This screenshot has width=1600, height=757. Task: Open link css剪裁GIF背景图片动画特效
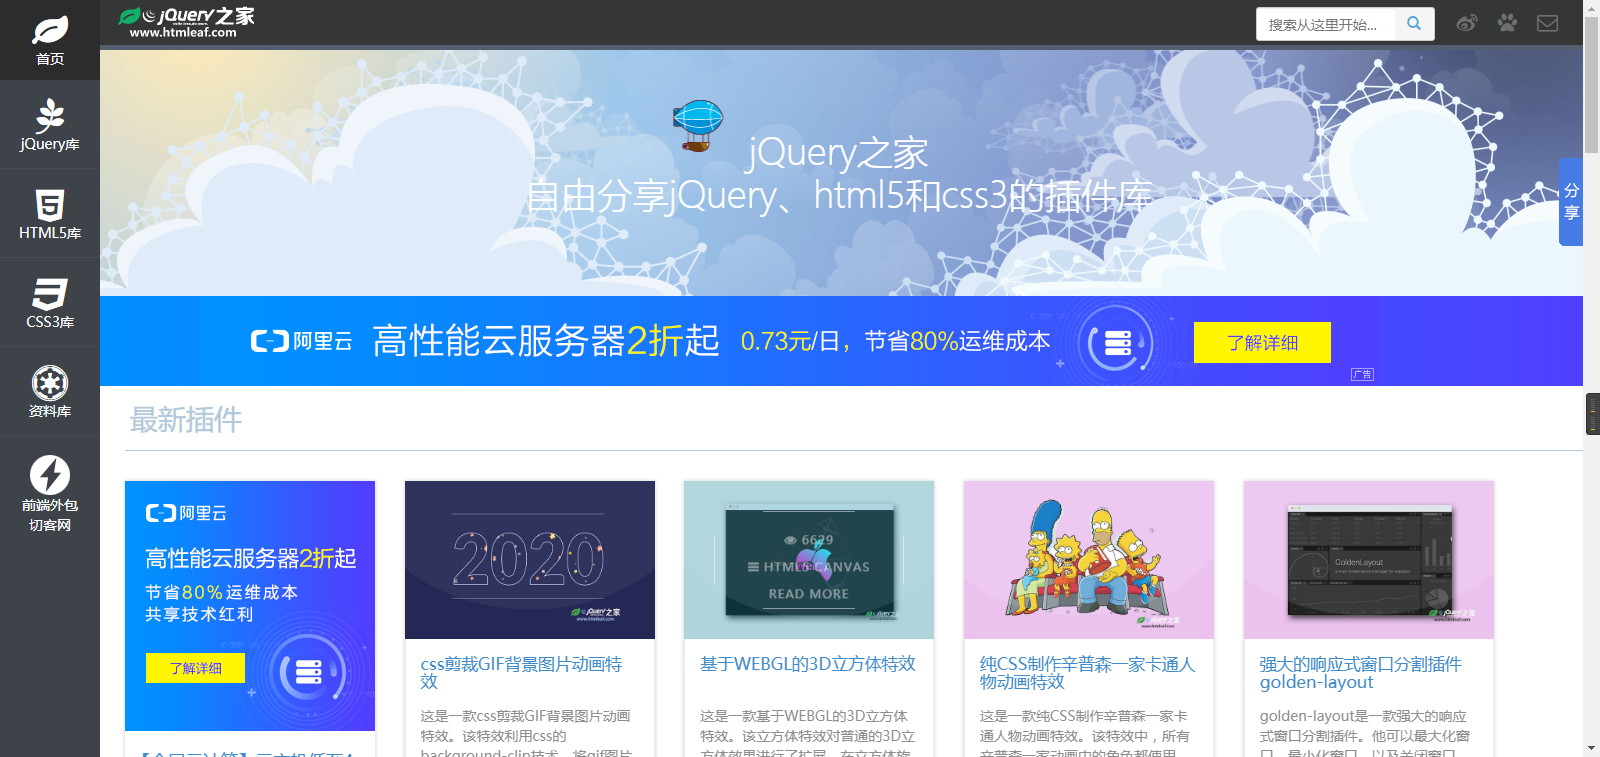(x=521, y=673)
